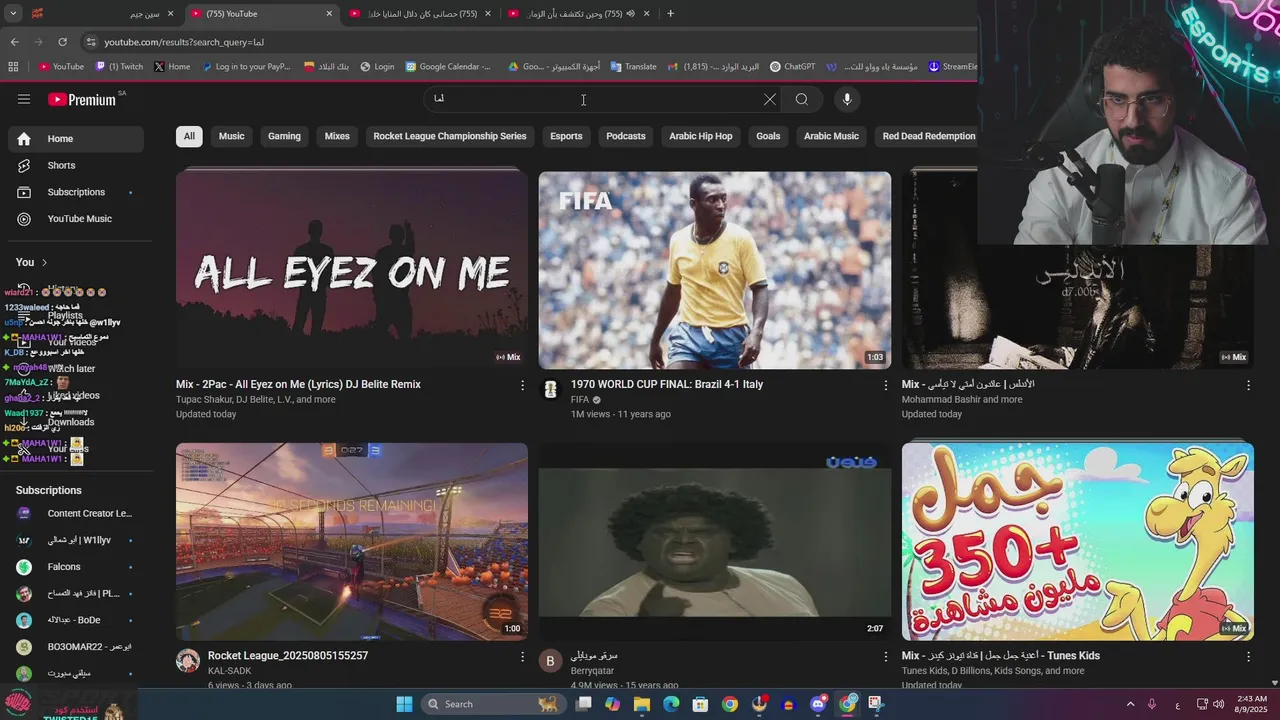Image resolution: width=1280 pixels, height=720 pixels.
Task: Play the Pelé World Cup thumbnail
Action: 715,270
